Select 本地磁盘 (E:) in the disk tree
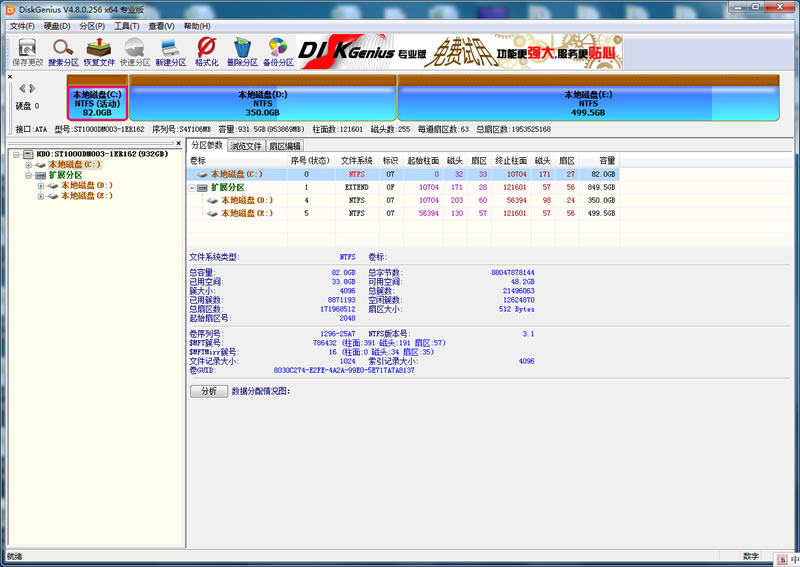 [87, 196]
